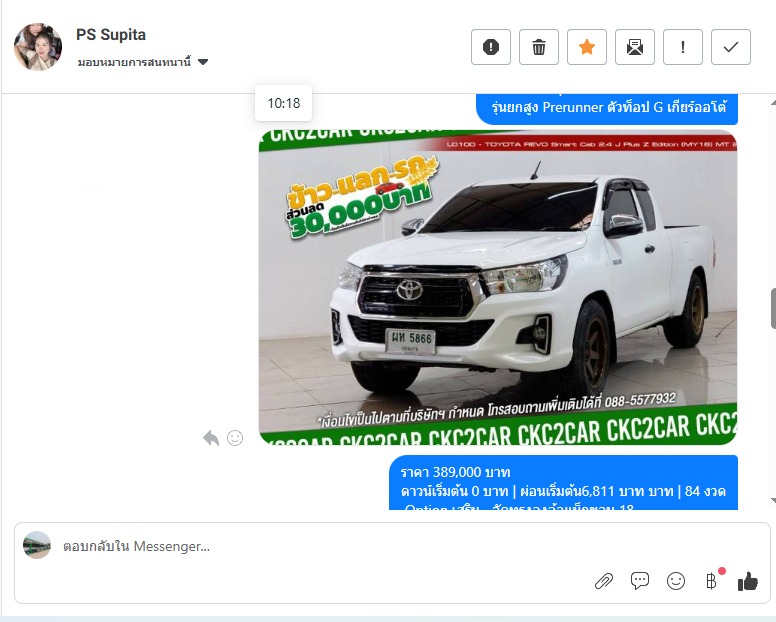Send a thumbs-up like
This screenshot has height=622, width=776.
click(747, 581)
